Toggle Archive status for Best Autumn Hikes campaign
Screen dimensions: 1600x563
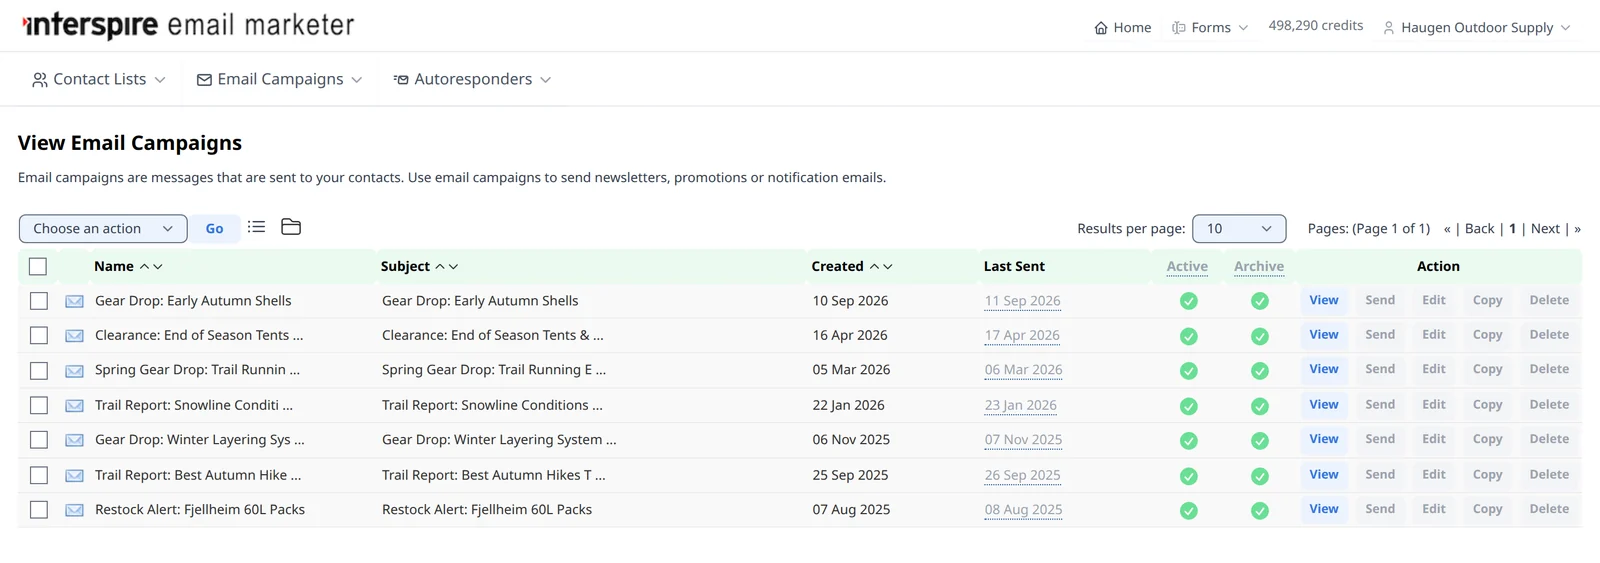tap(1260, 476)
